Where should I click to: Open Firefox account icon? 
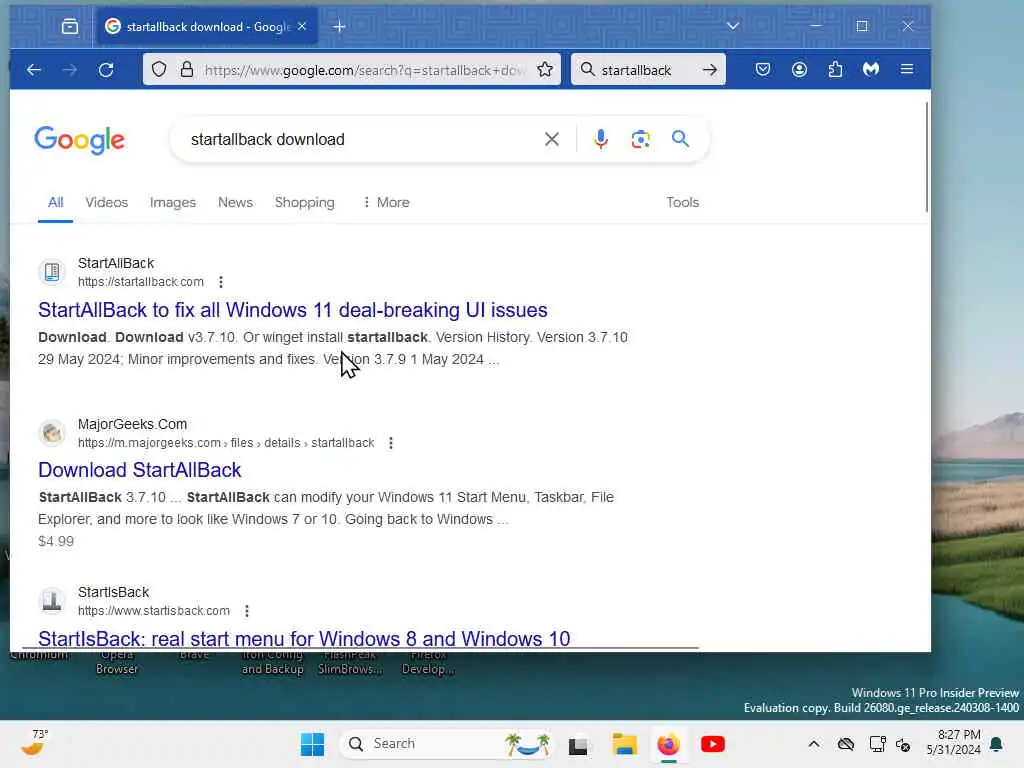[x=799, y=69]
